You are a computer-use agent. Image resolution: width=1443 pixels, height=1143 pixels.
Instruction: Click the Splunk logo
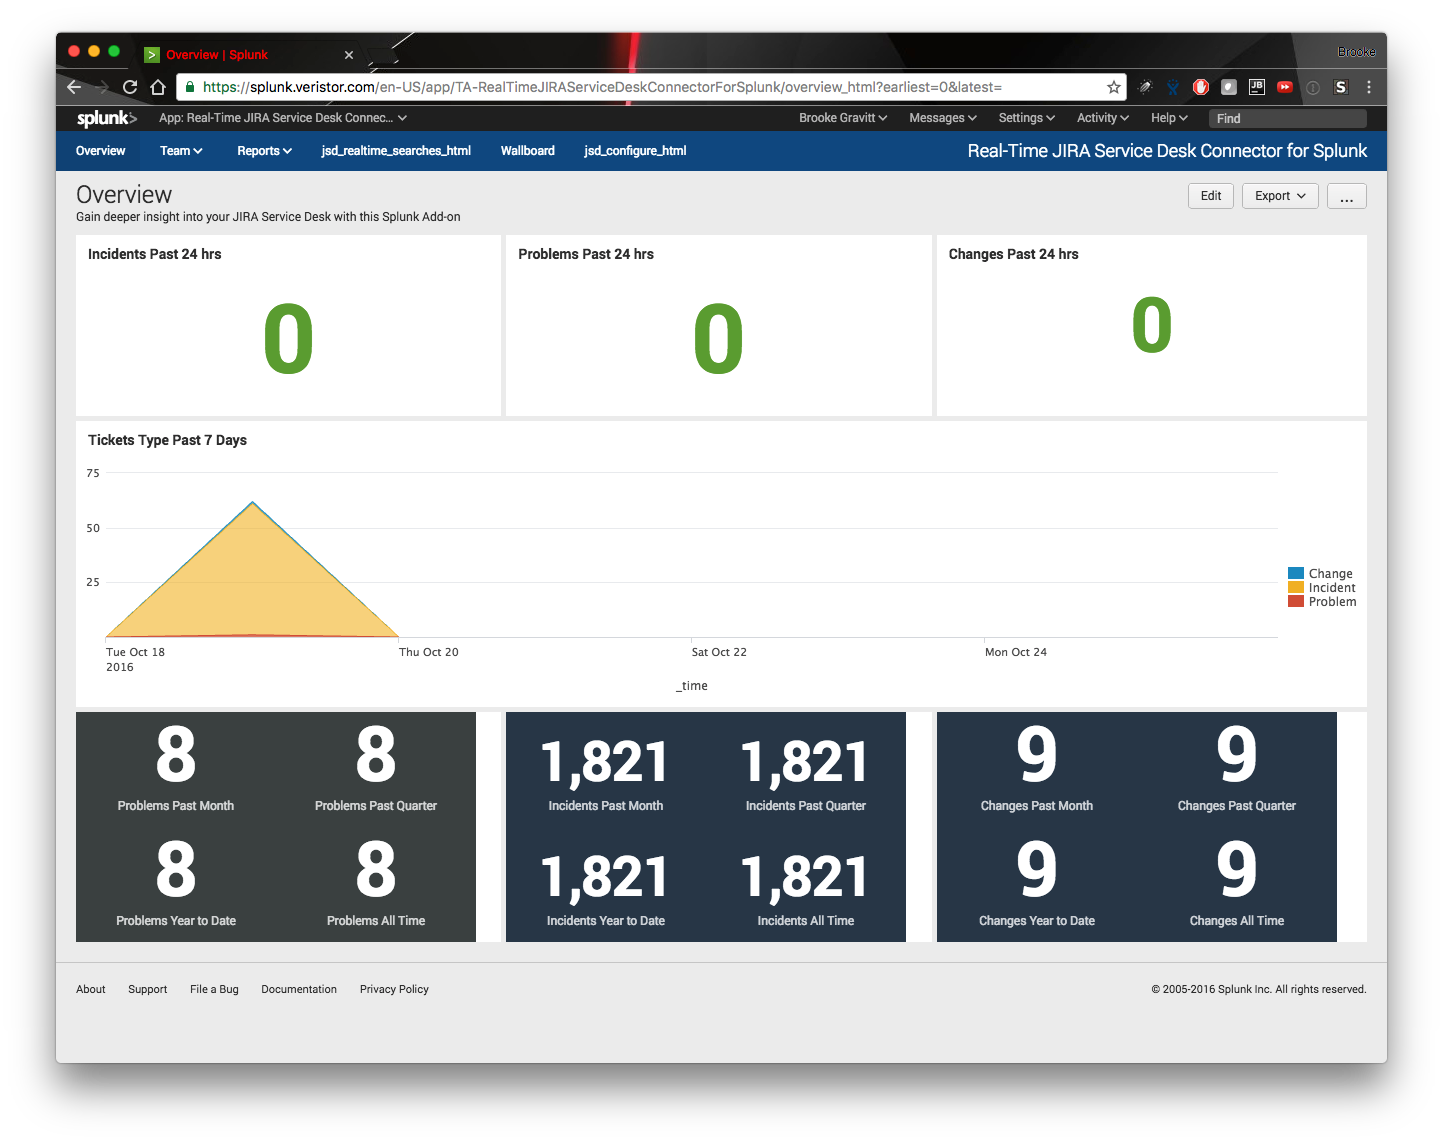click(107, 118)
